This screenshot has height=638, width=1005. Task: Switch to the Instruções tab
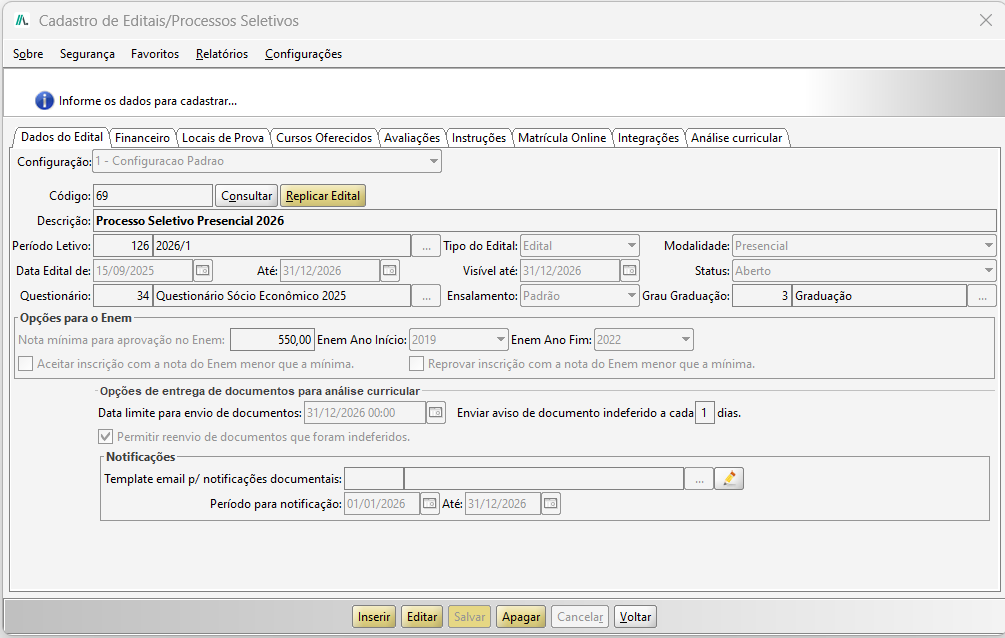pyautogui.click(x=479, y=138)
